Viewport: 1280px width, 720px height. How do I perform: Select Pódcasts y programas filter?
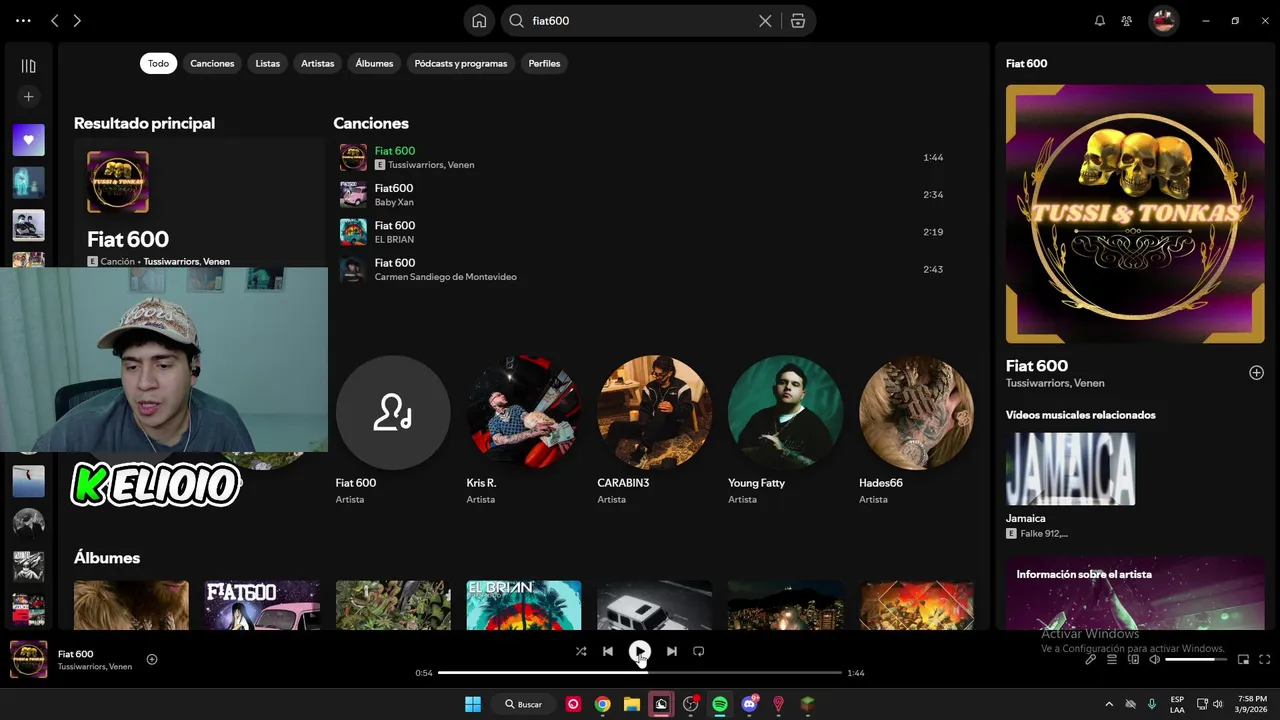[461, 63]
